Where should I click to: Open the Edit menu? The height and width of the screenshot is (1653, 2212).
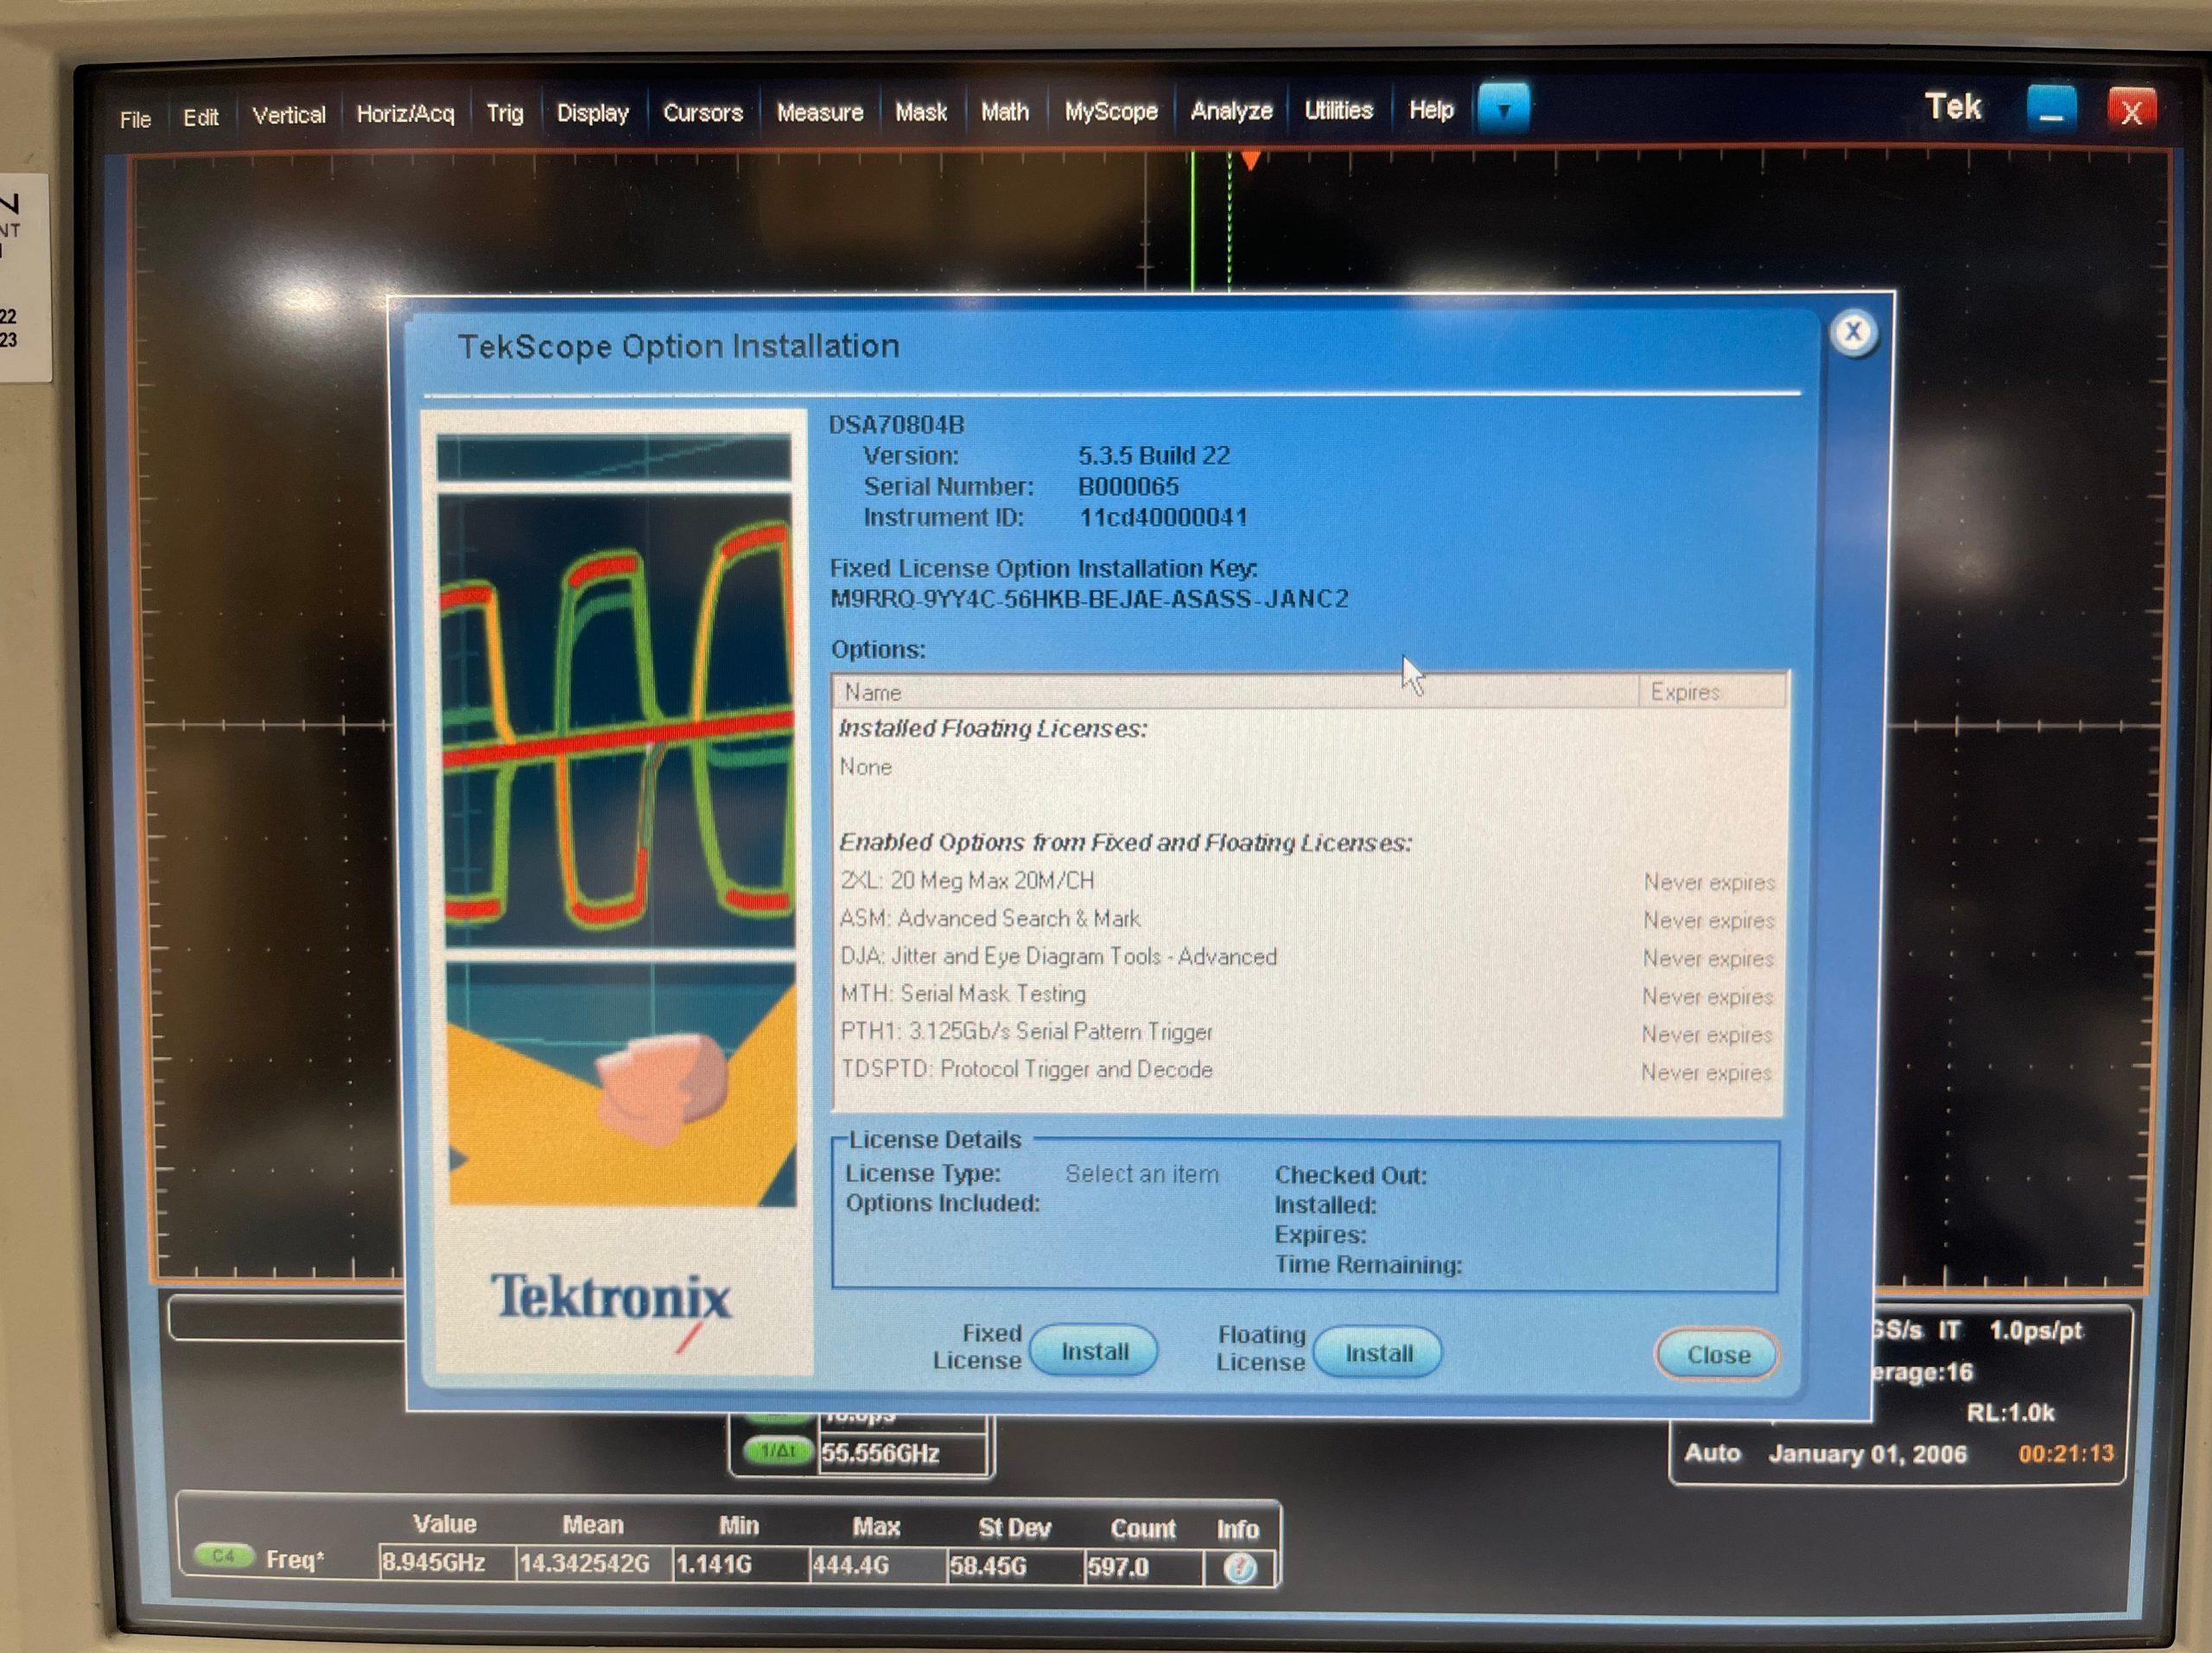[200, 117]
